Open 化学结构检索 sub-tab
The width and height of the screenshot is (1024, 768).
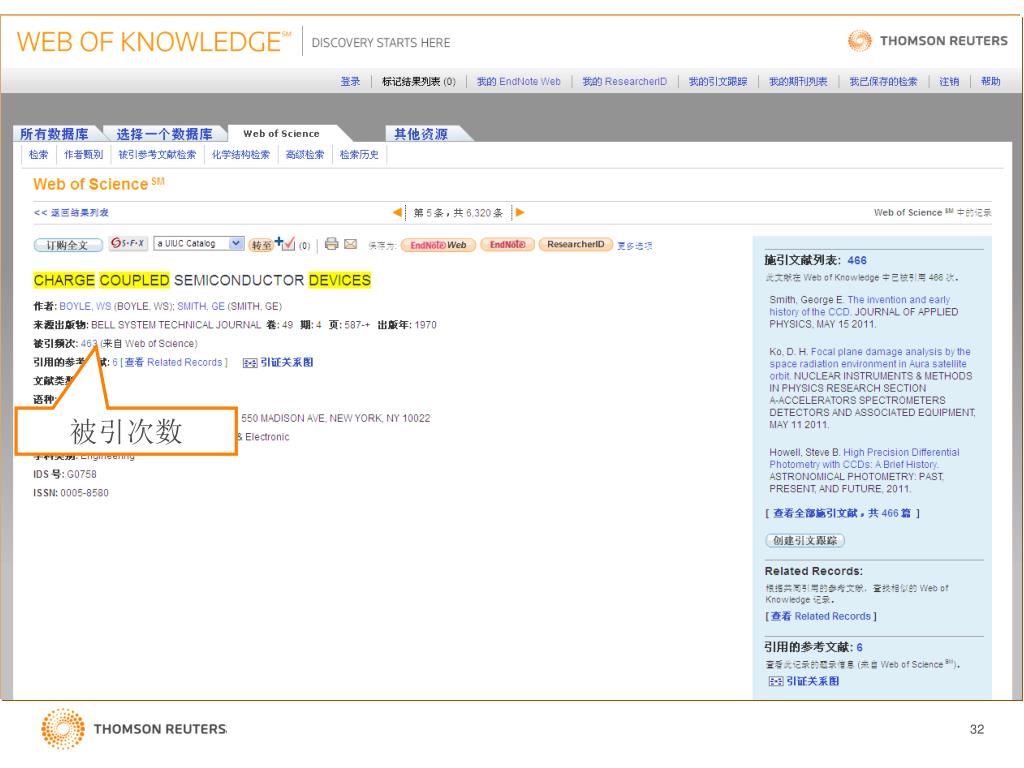[x=241, y=155]
